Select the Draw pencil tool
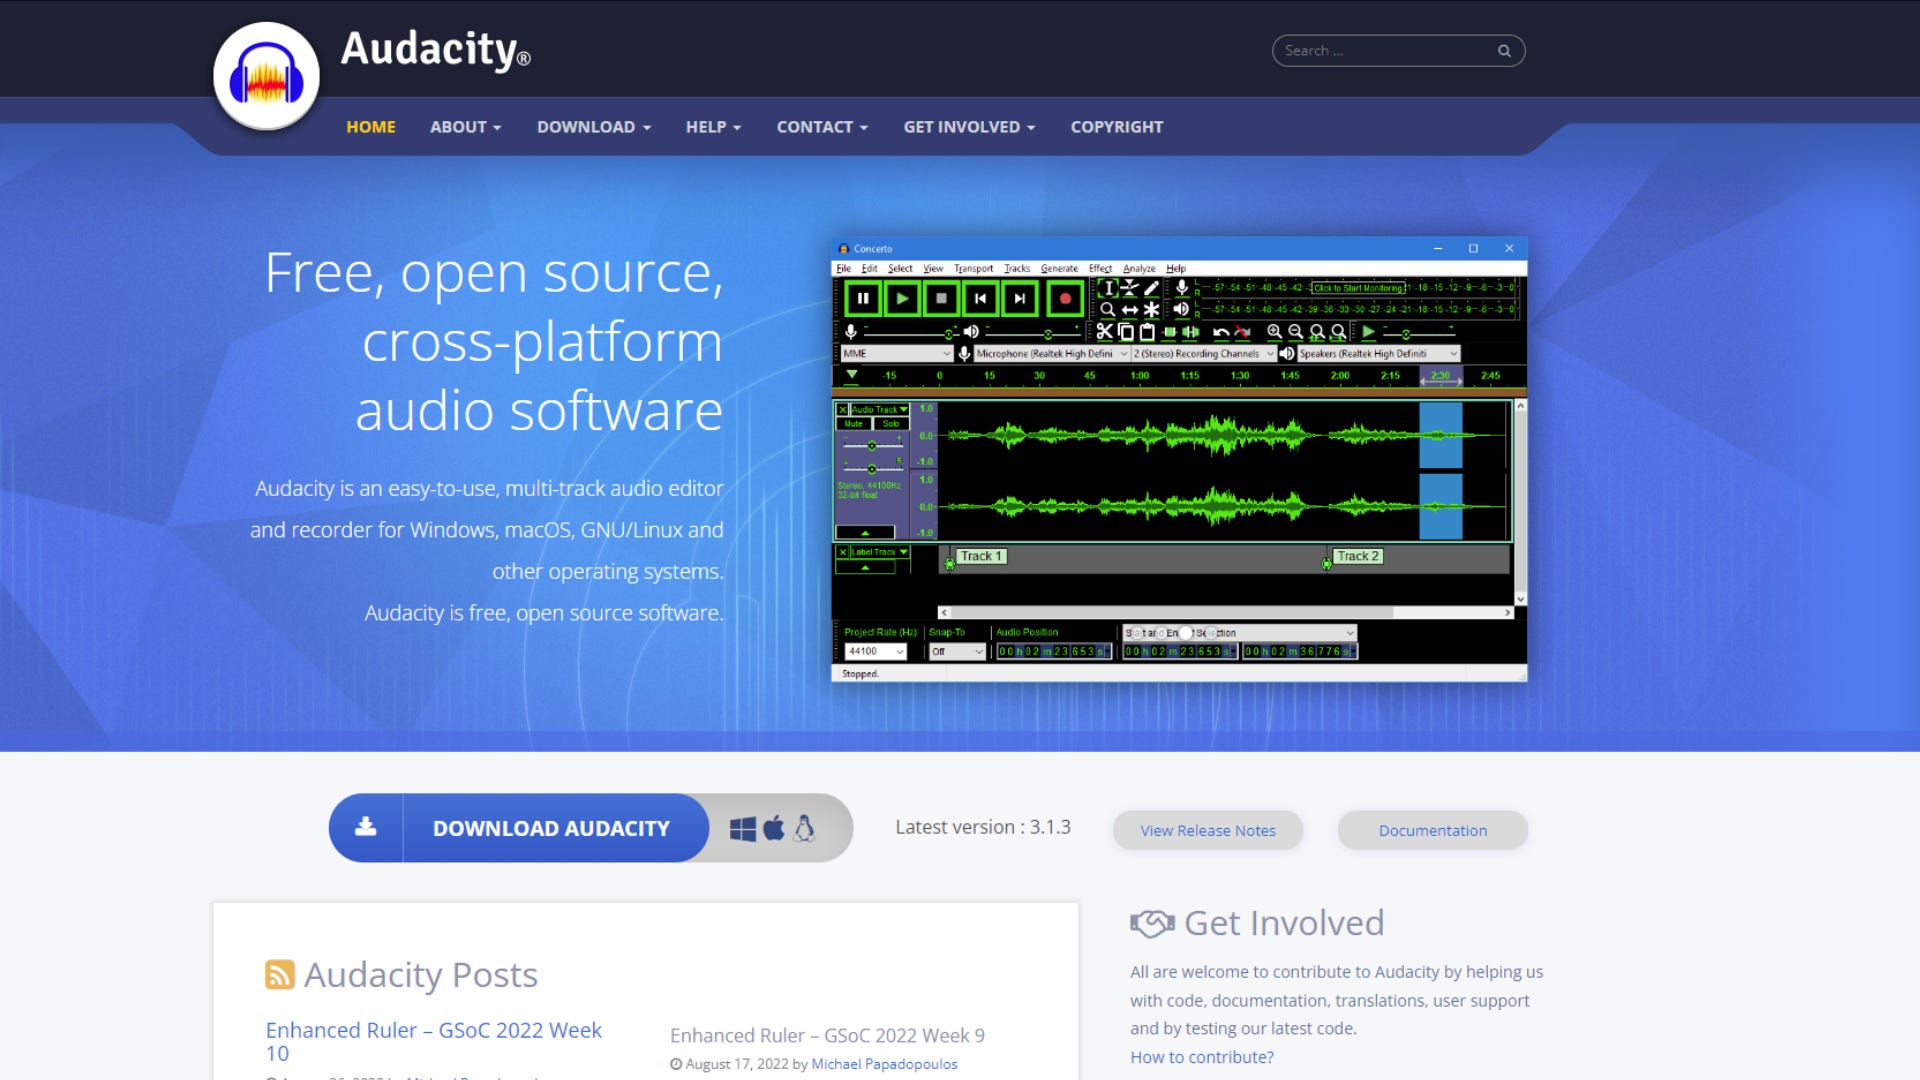This screenshot has height=1080, width=1920. click(x=1152, y=288)
